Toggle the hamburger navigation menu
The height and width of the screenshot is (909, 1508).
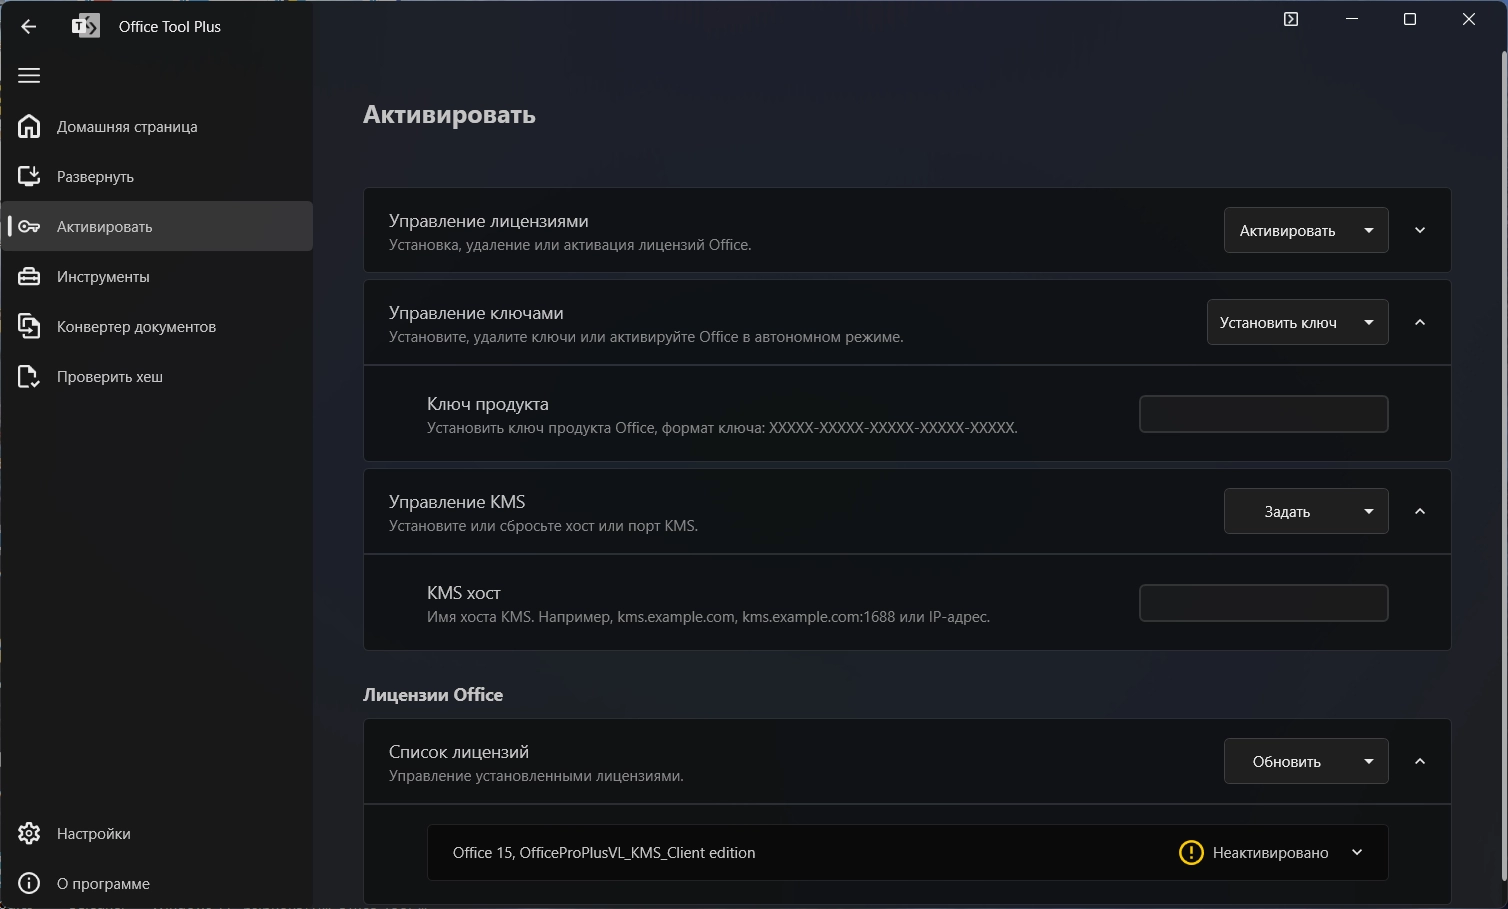(x=29, y=76)
